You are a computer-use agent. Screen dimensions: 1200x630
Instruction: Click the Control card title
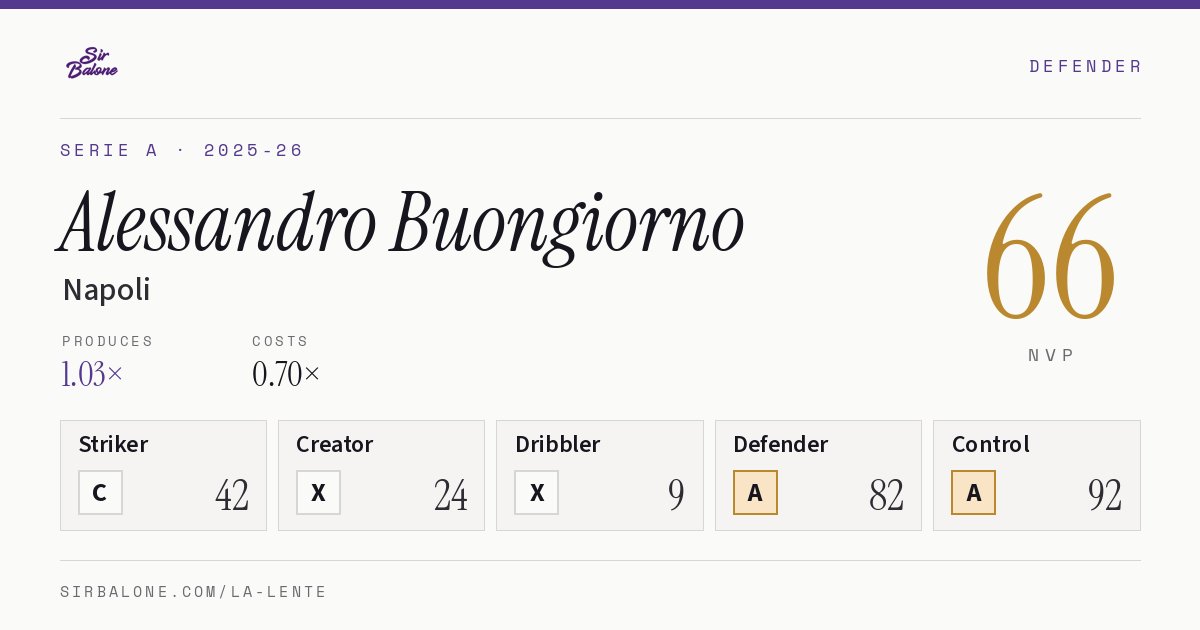pos(990,444)
